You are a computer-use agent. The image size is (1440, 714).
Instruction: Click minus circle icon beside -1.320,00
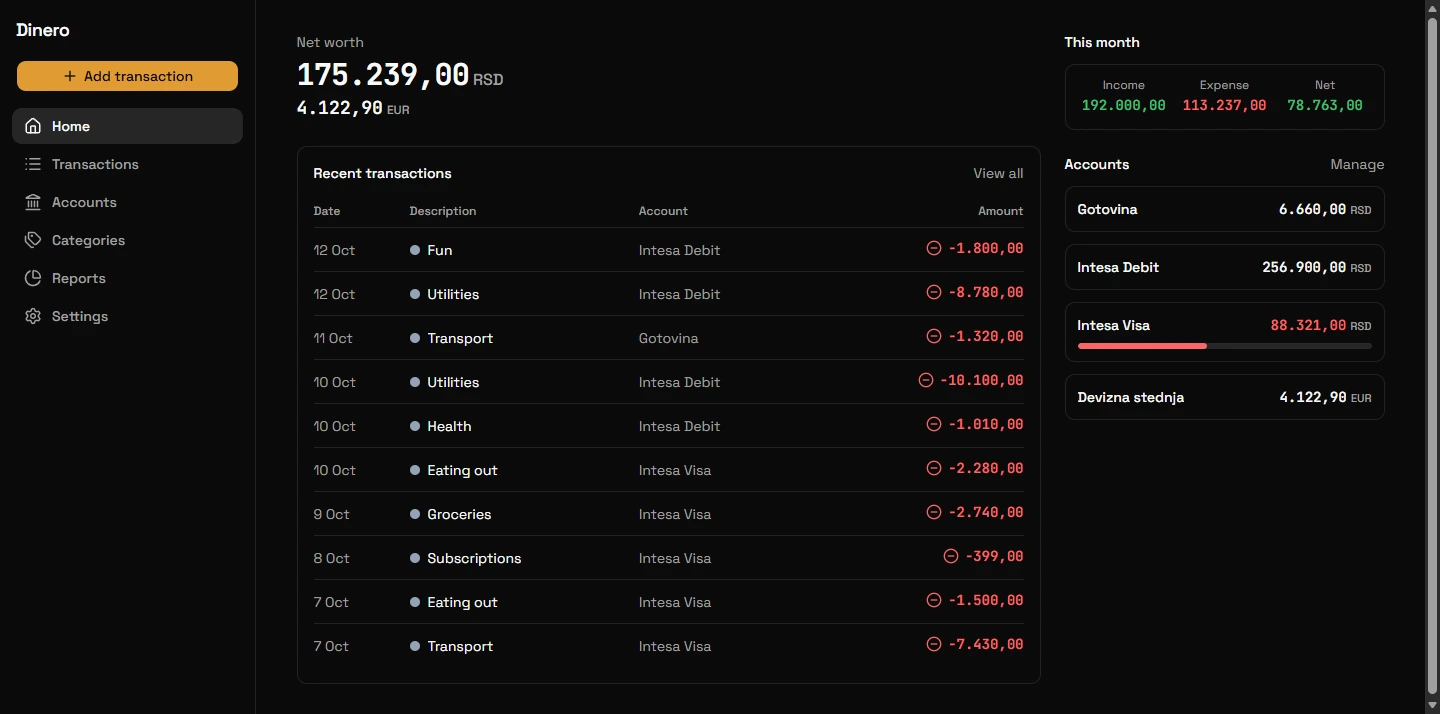[934, 336]
